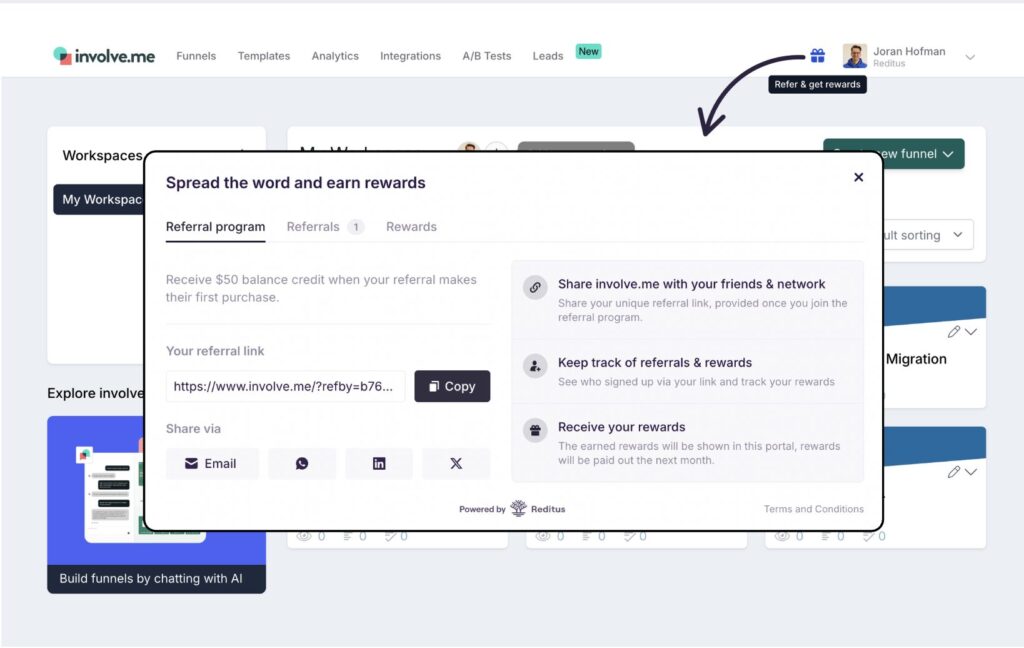The width and height of the screenshot is (1024, 648).
Task: Open the Build funnels by chatting with AI card
Action: pyautogui.click(x=156, y=504)
